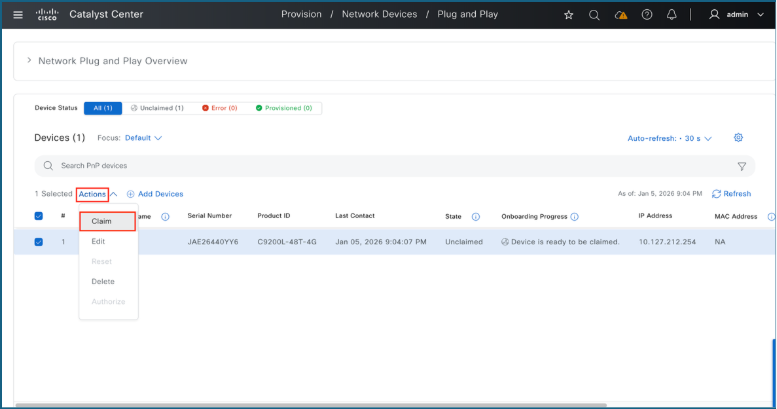This screenshot has height=409, width=777.
Task: Open the admin user profile icon
Action: (x=714, y=14)
